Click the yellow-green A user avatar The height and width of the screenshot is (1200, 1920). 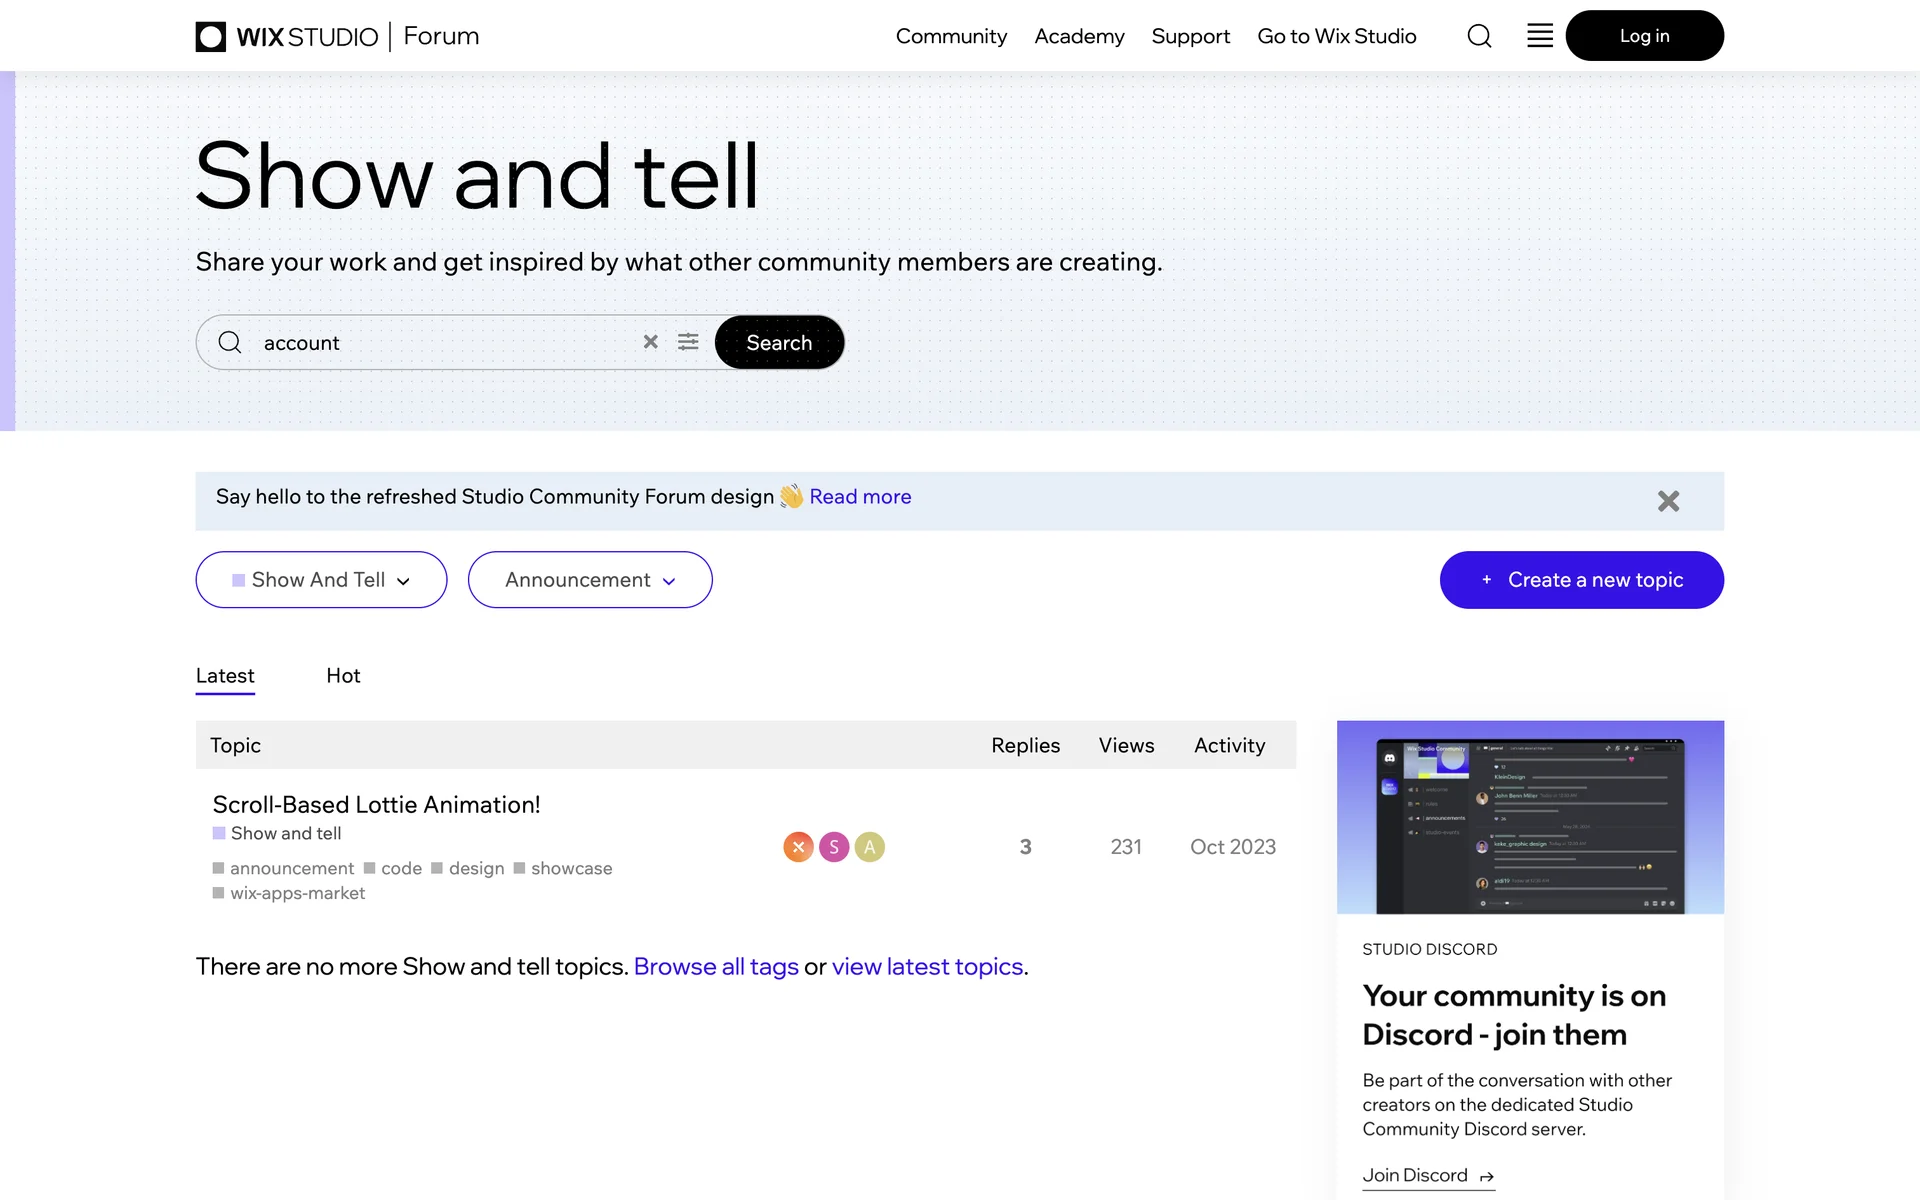point(869,847)
